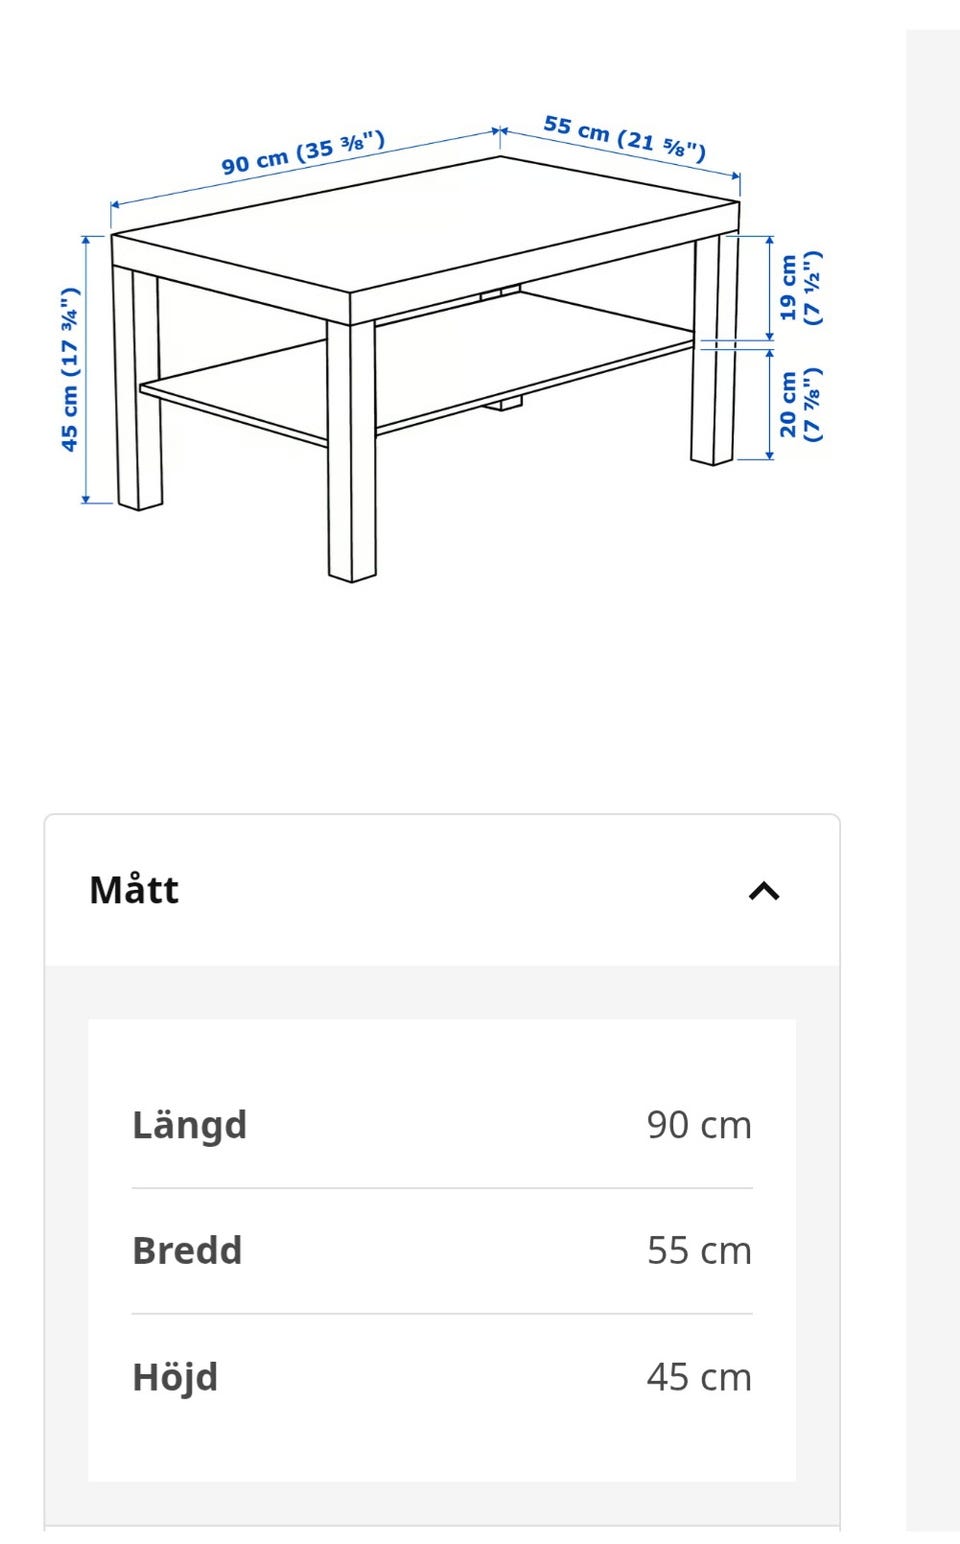
Task: Click the 19 cm (7 1/2") shelf label
Action: tap(800, 288)
